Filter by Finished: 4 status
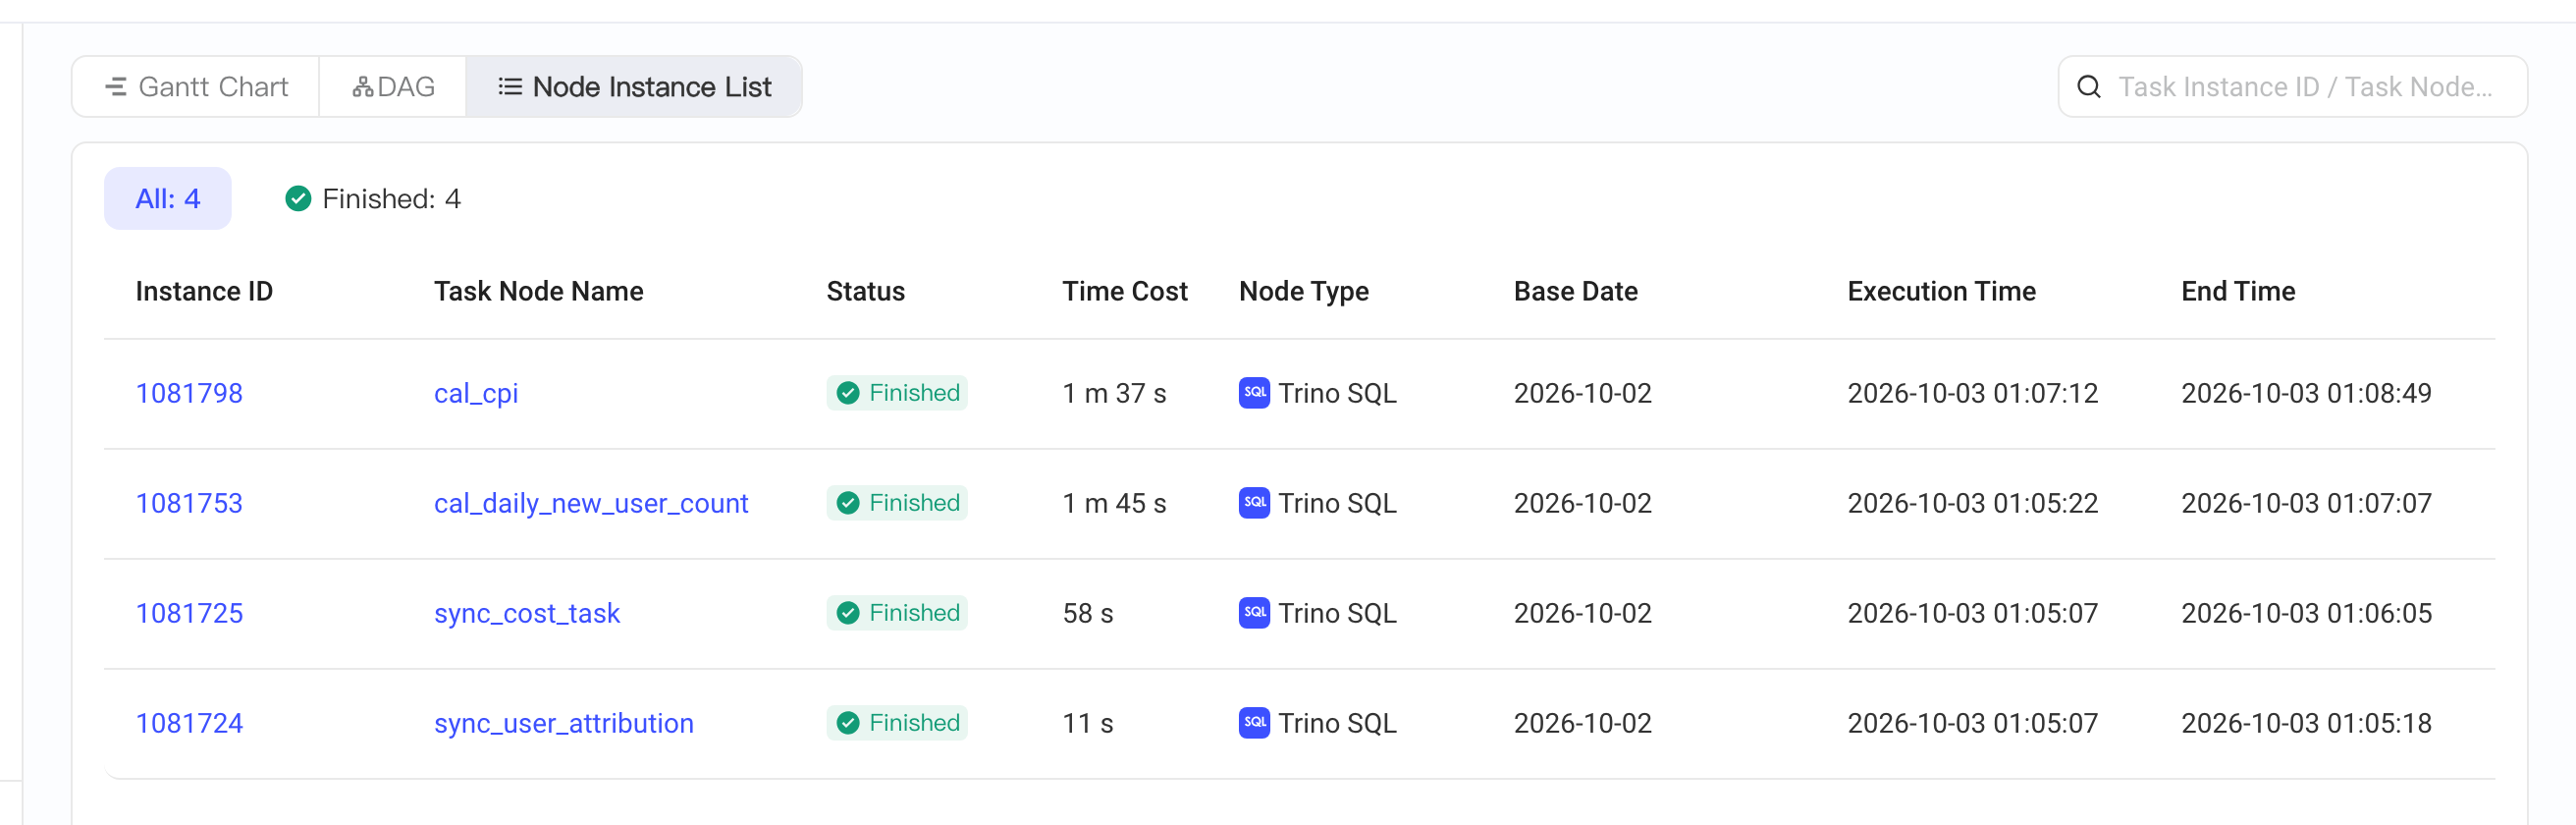 [373, 199]
